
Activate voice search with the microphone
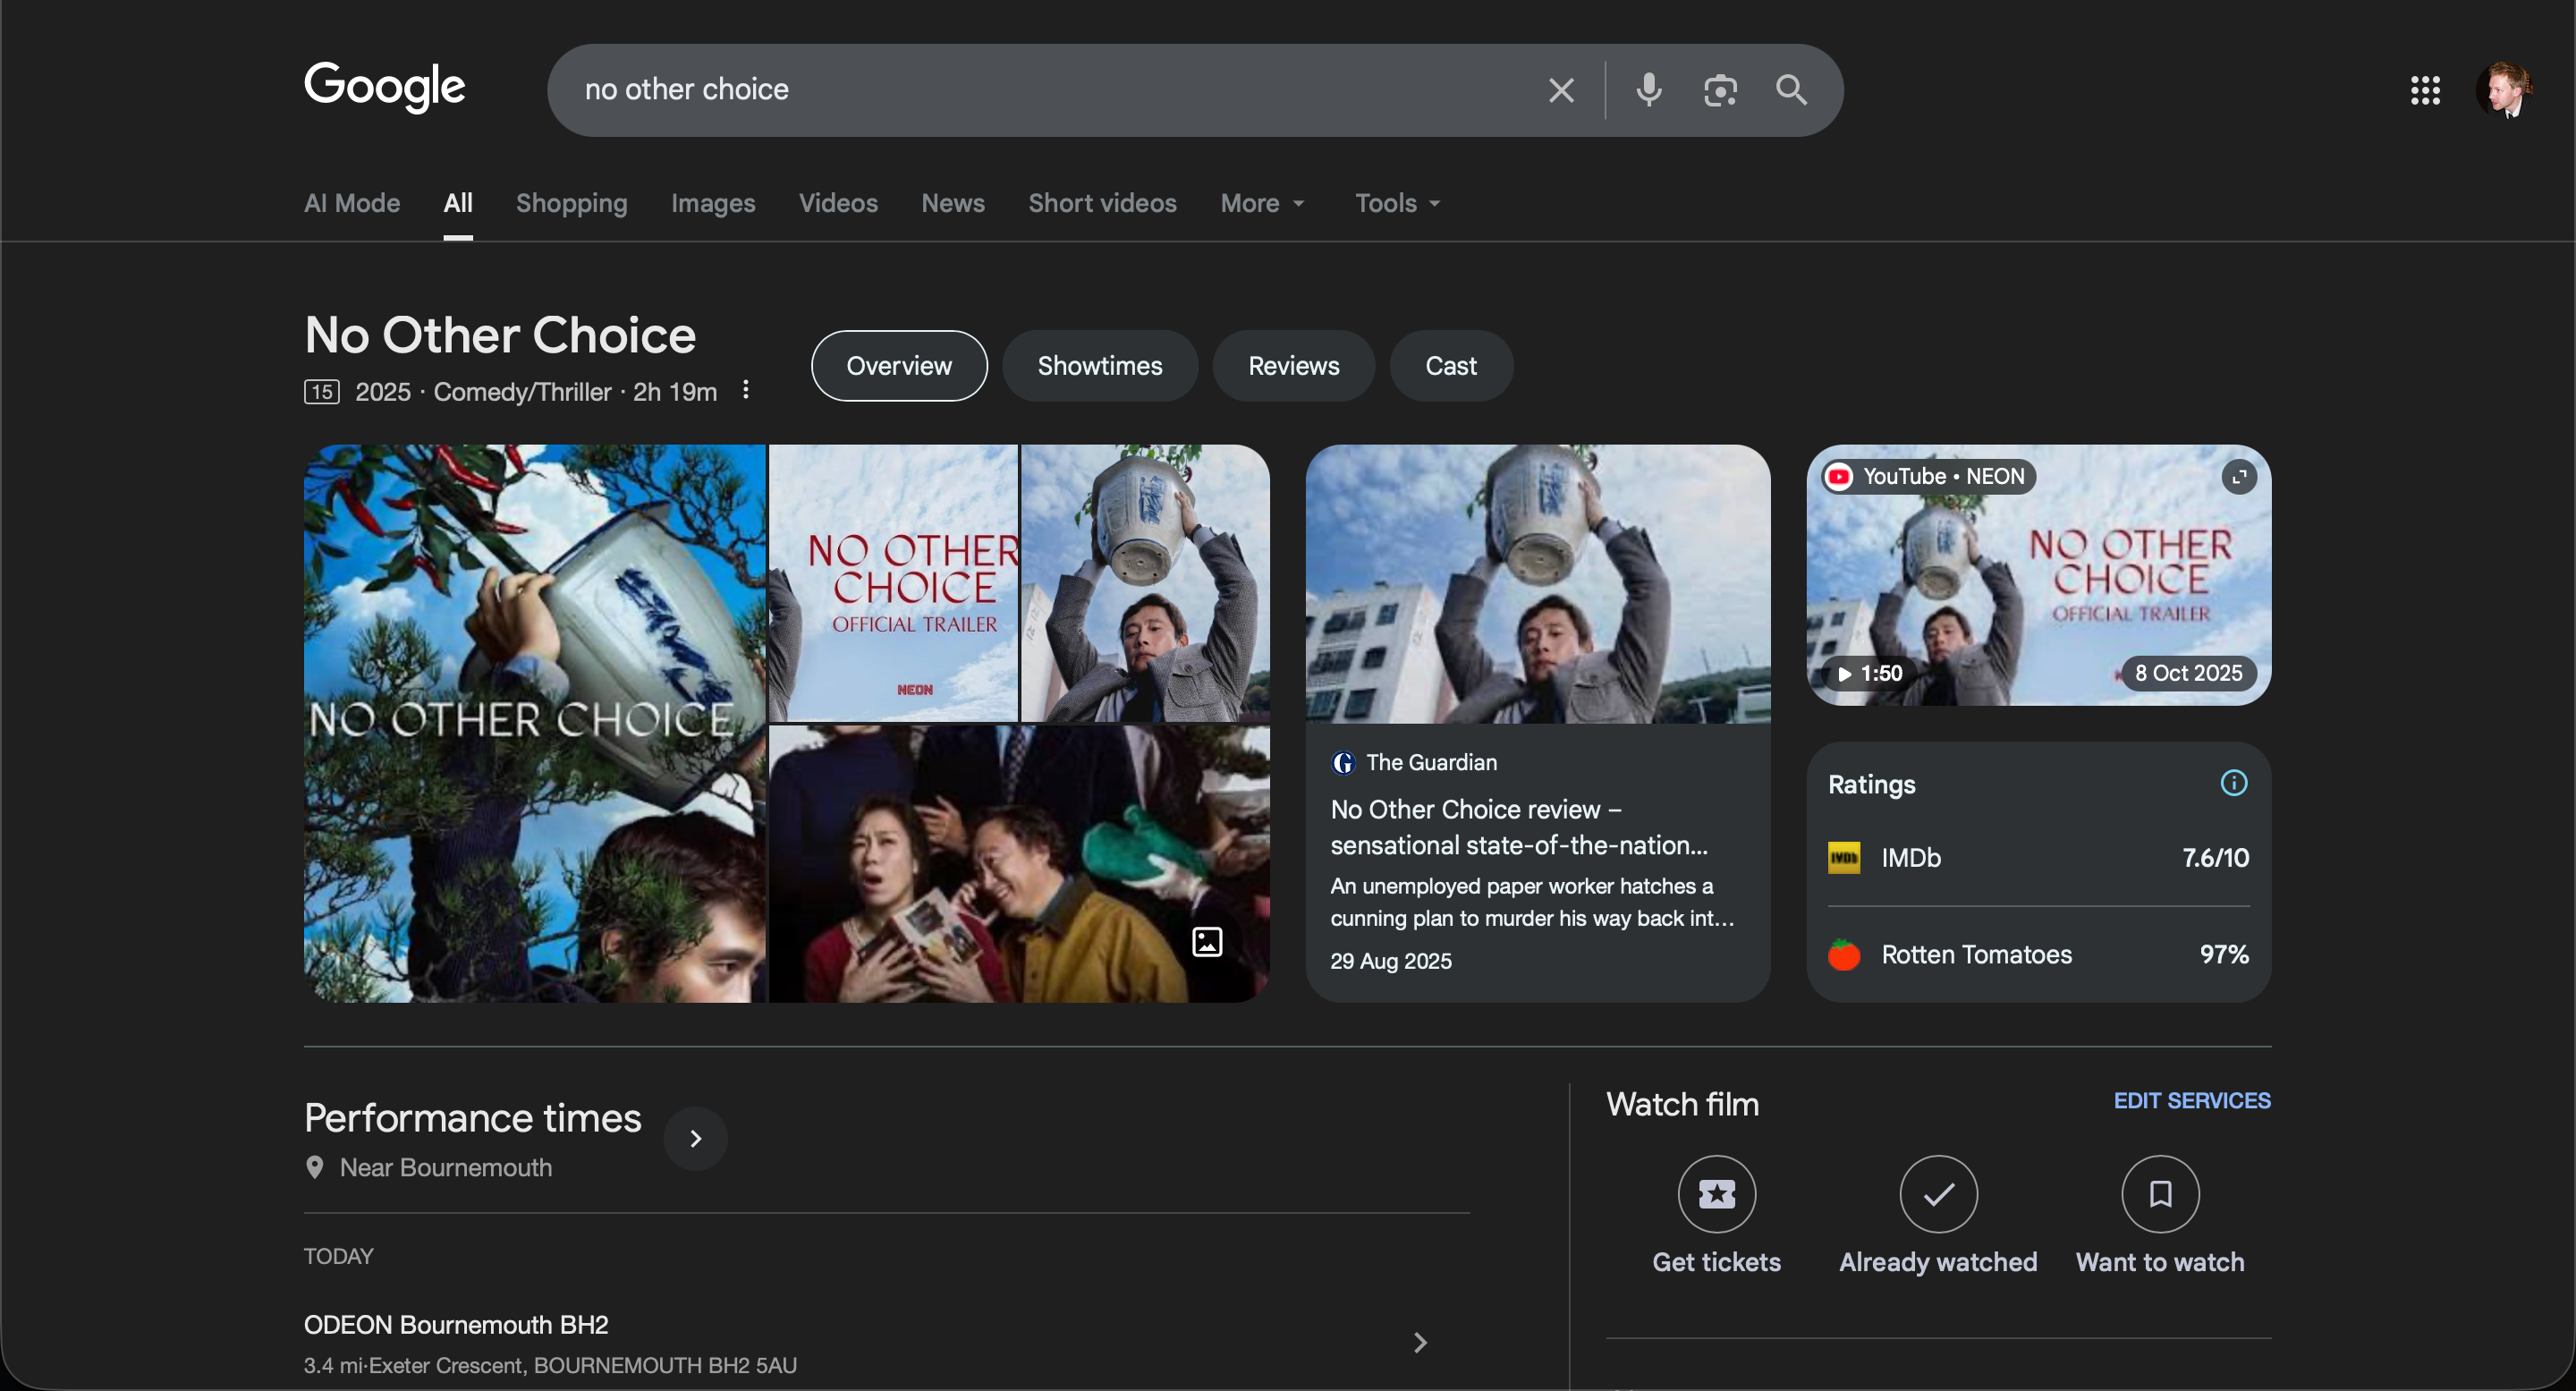1647,90
